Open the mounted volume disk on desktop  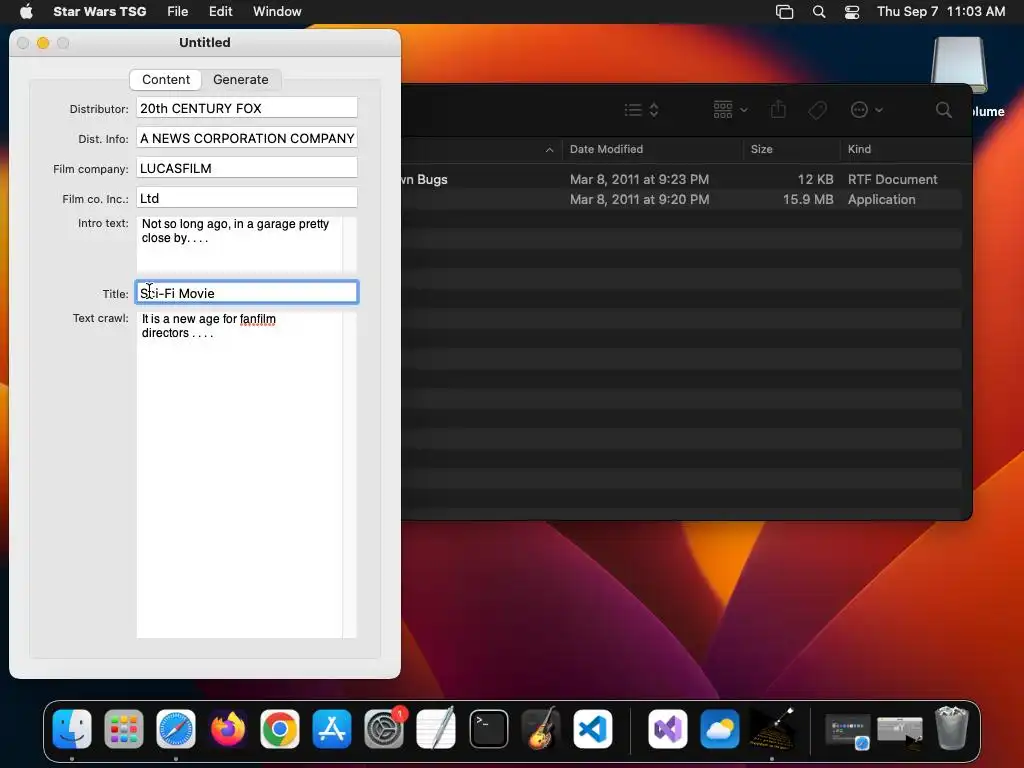(959, 65)
